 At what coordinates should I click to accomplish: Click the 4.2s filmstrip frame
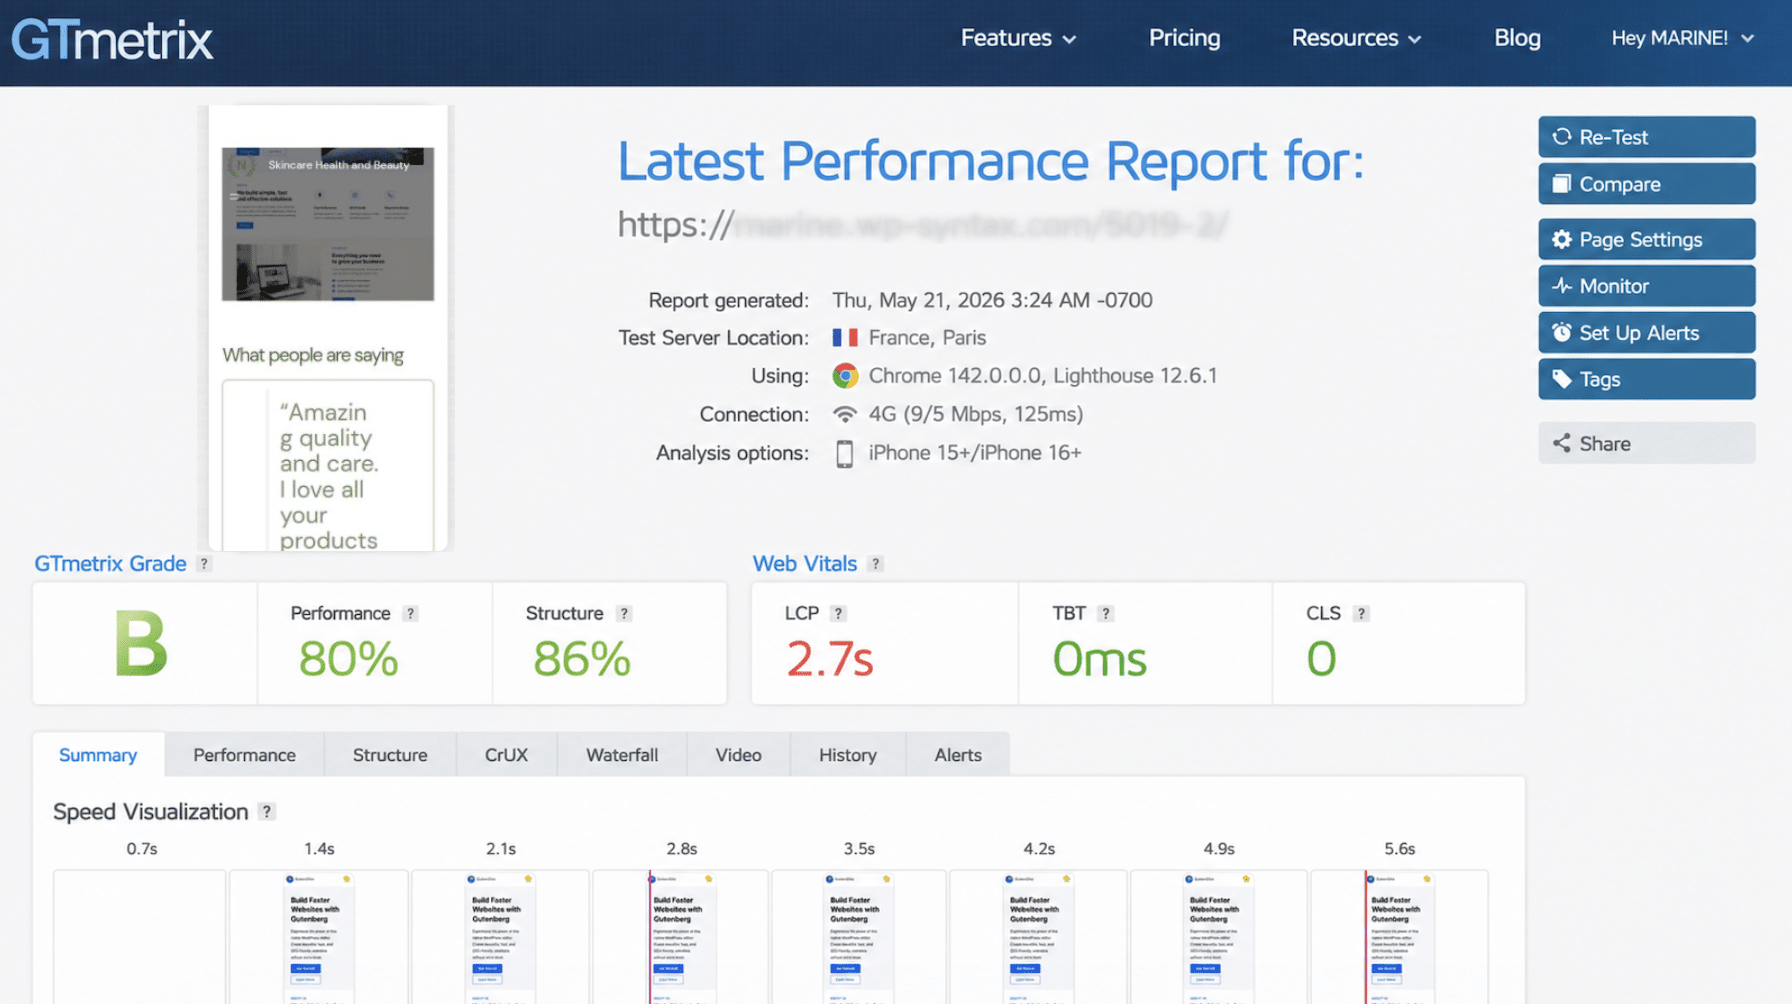pyautogui.click(x=1039, y=937)
